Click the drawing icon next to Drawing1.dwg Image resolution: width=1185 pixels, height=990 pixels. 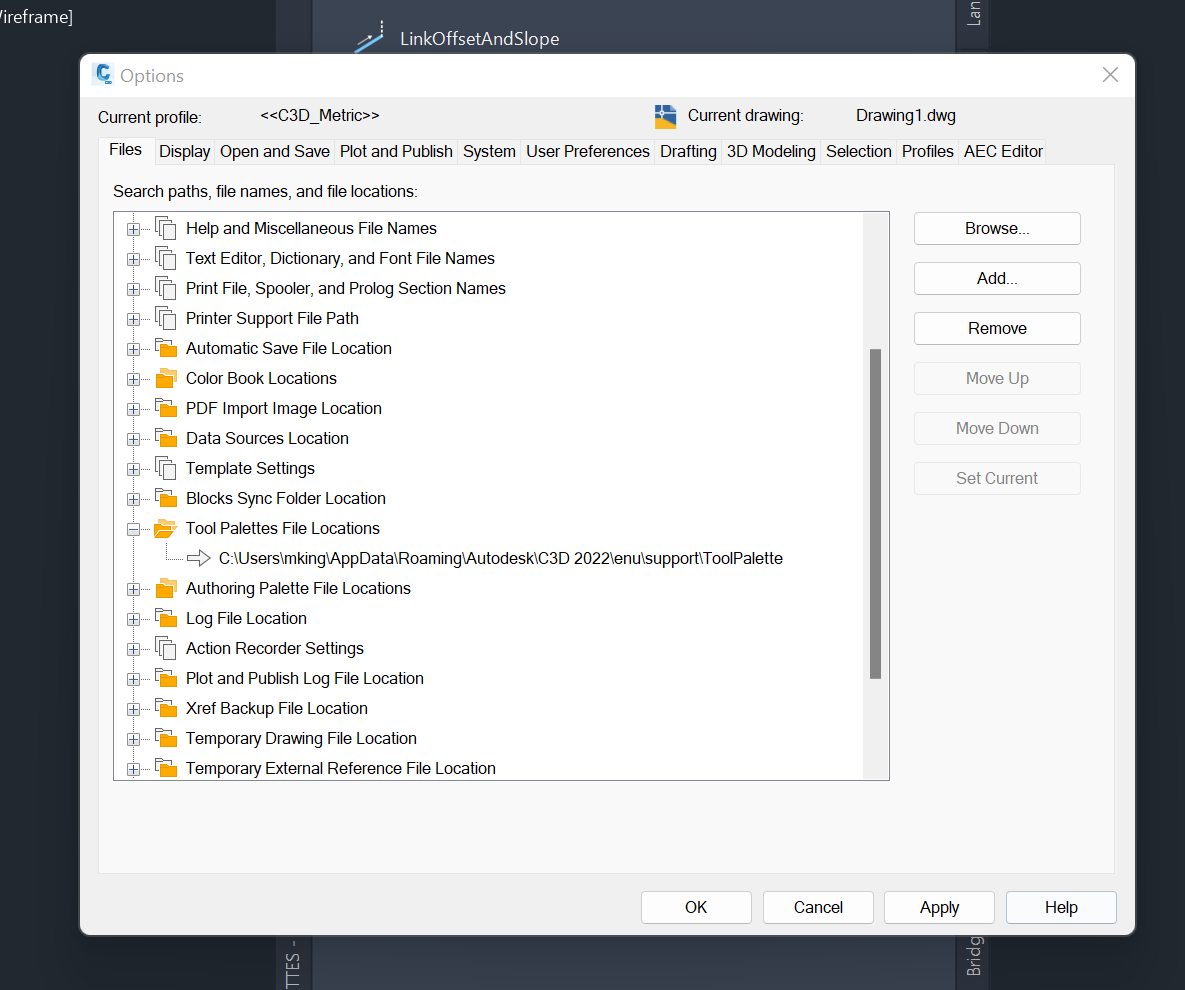(x=665, y=116)
